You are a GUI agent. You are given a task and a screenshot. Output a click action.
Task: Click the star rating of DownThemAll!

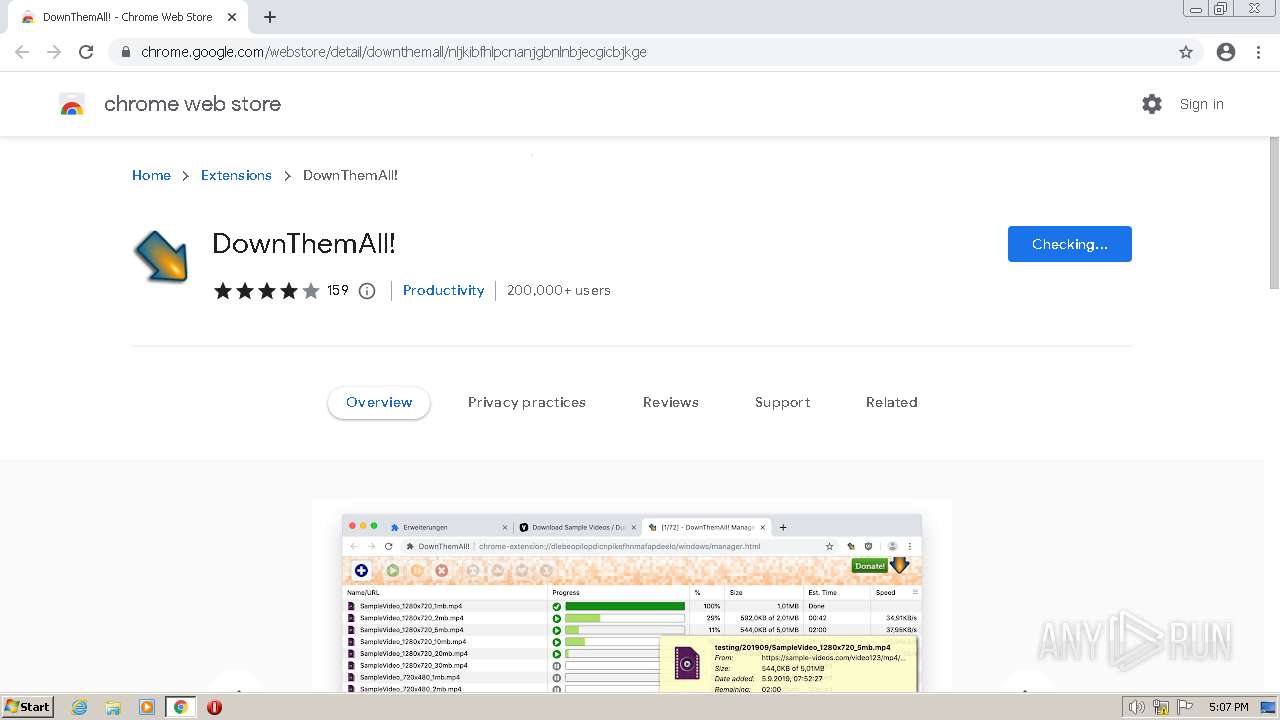tap(266, 291)
